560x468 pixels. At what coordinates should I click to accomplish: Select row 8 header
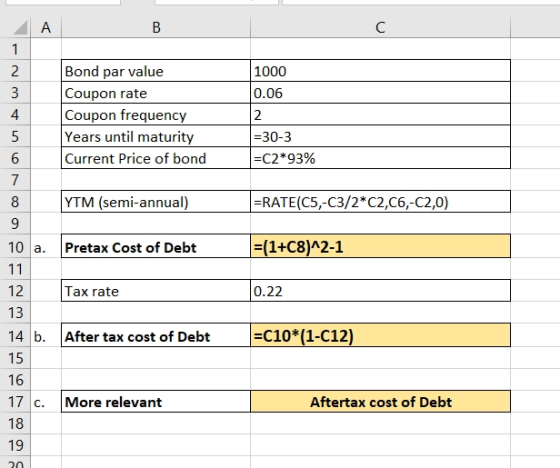point(15,201)
